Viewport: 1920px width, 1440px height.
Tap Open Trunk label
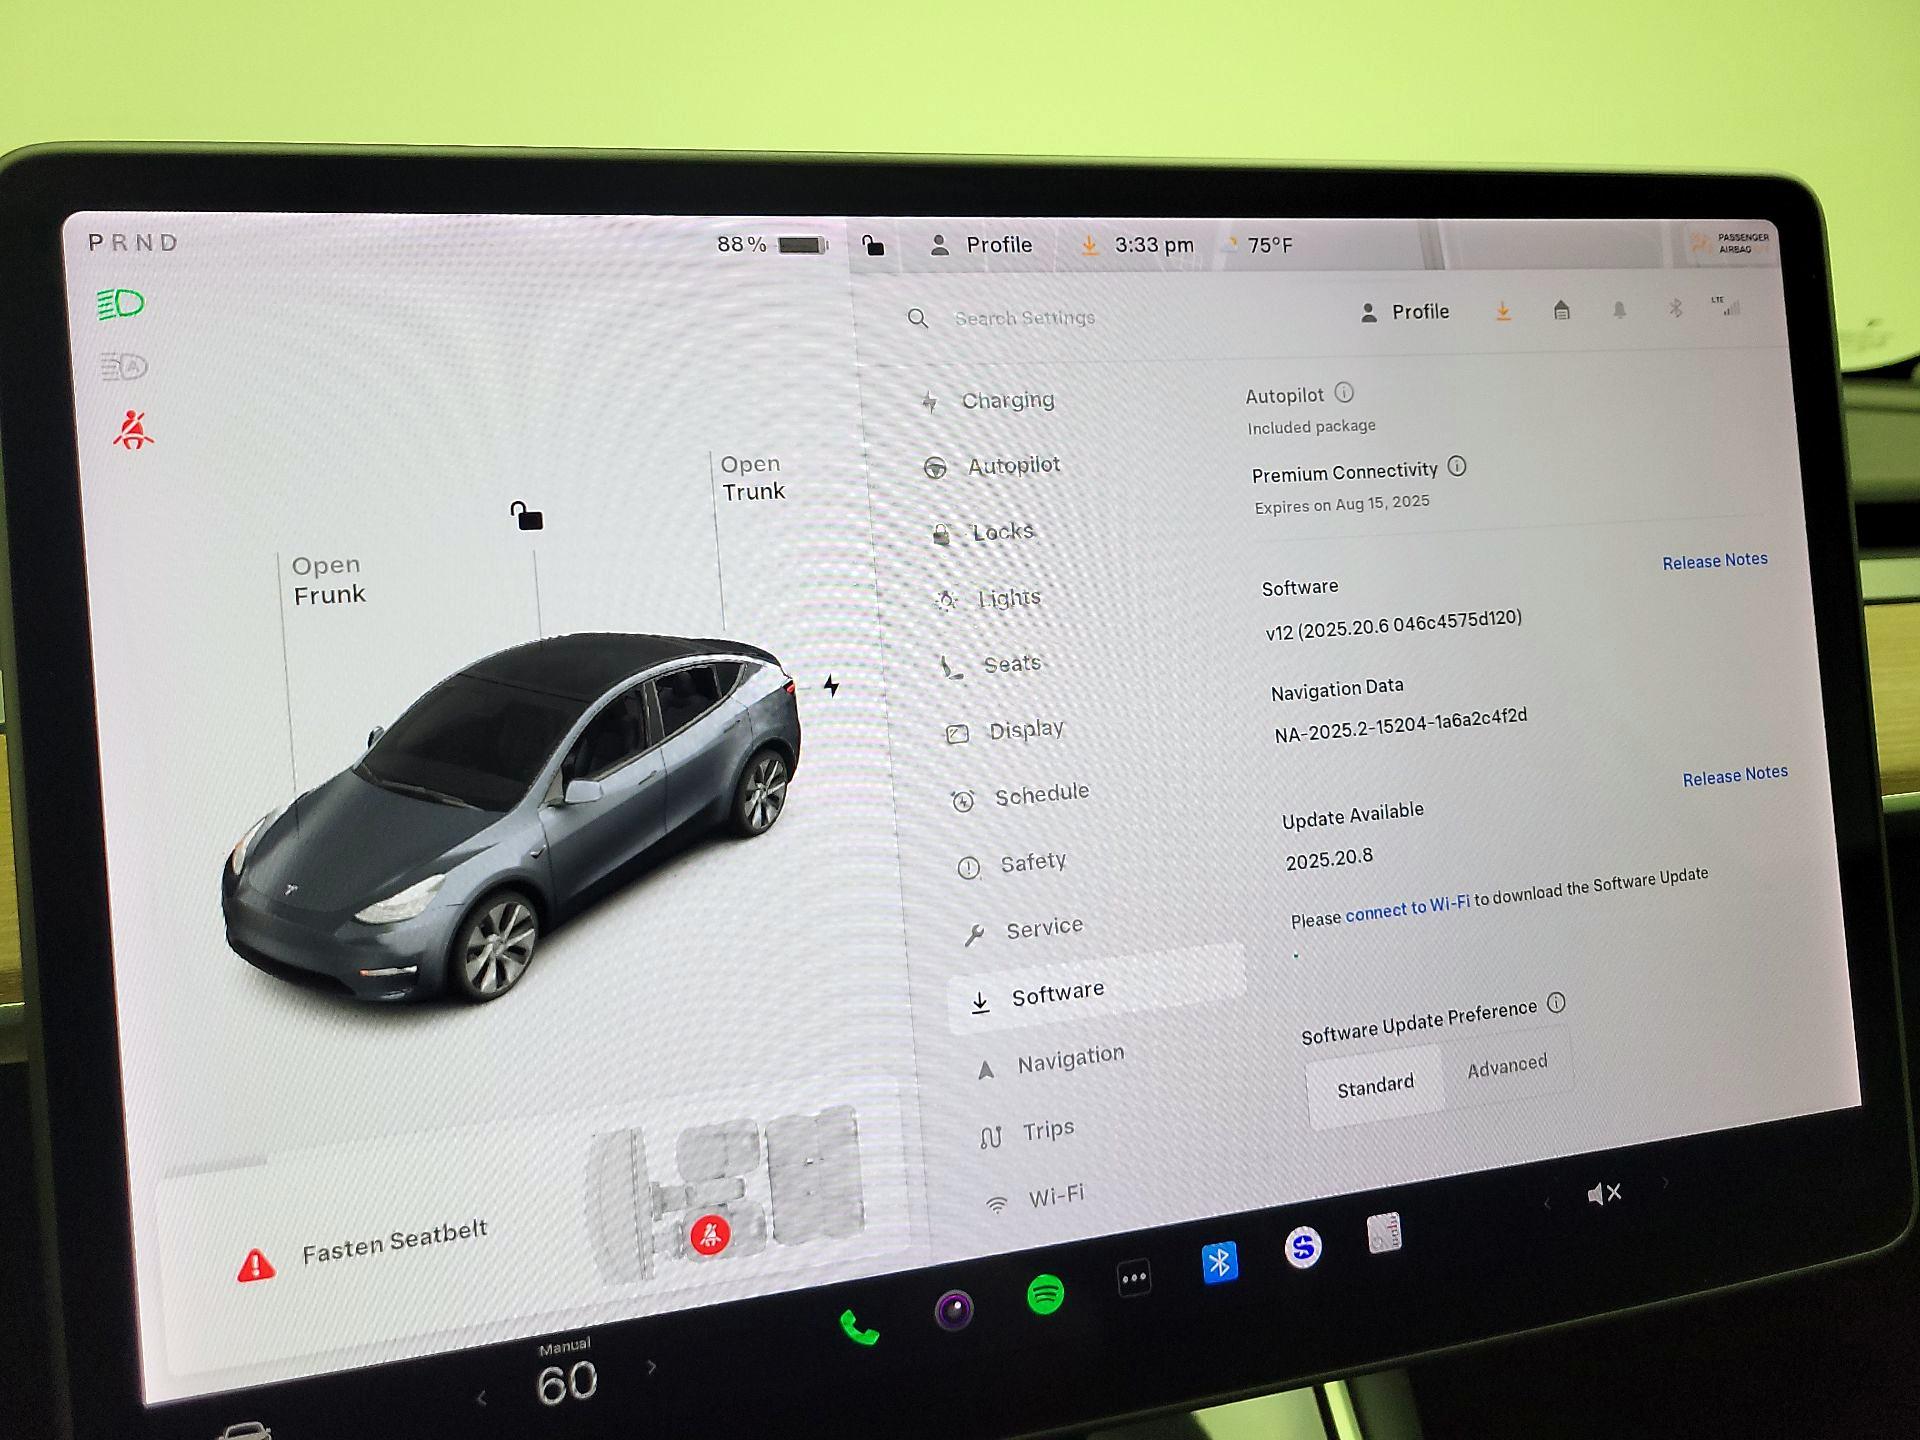(x=752, y=478)
